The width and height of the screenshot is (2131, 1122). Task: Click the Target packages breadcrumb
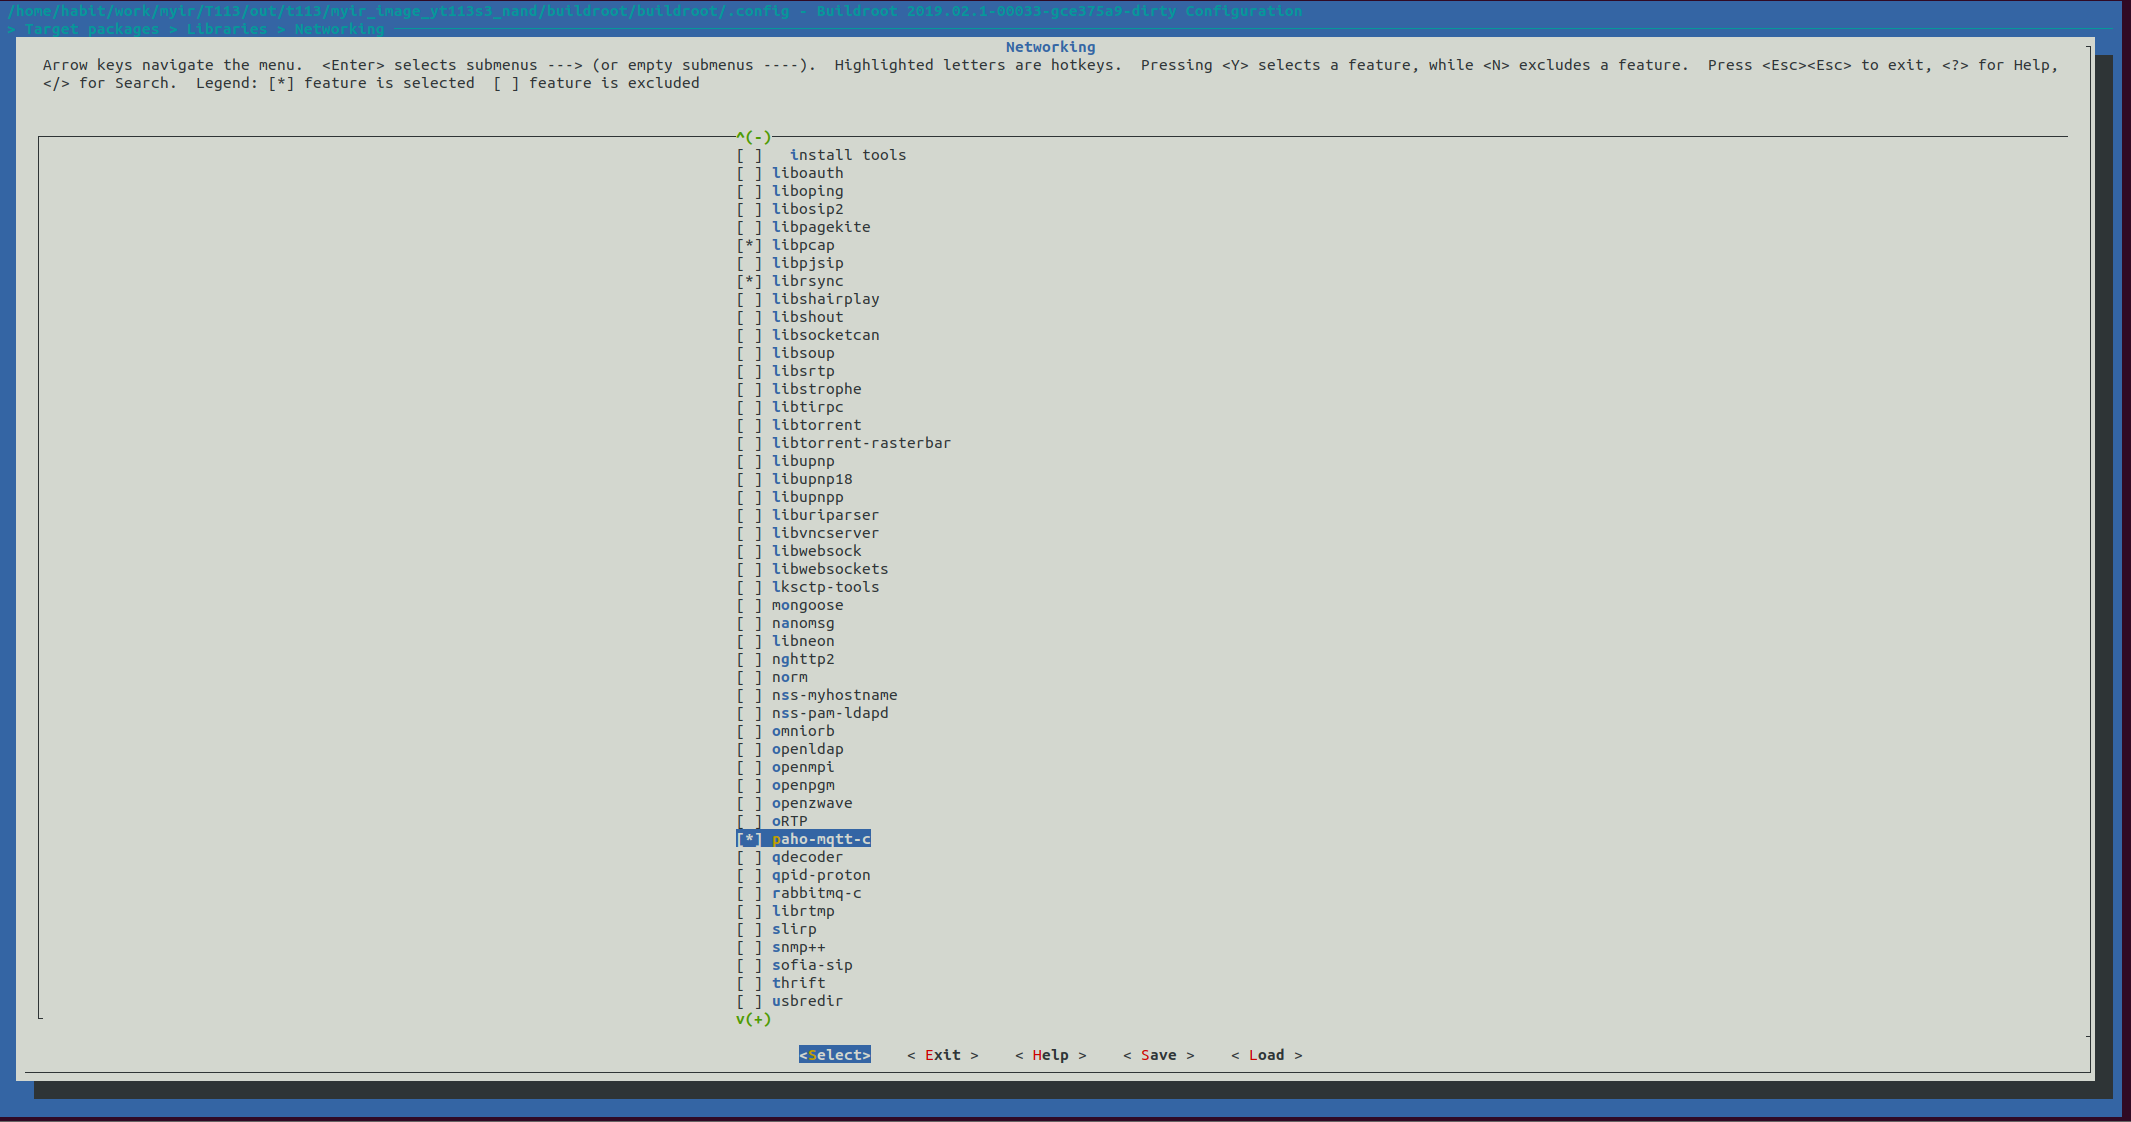point(91,29)
